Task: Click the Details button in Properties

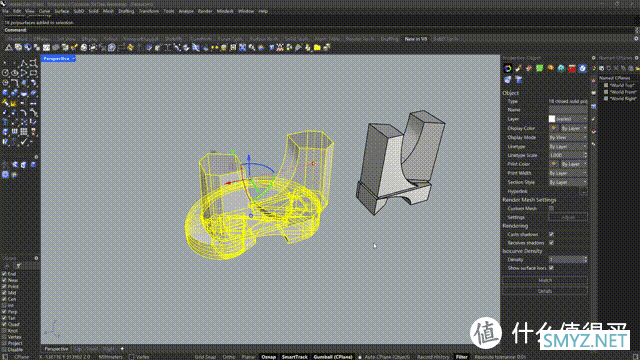Action: pyautogui.click(x=545, y=291)
